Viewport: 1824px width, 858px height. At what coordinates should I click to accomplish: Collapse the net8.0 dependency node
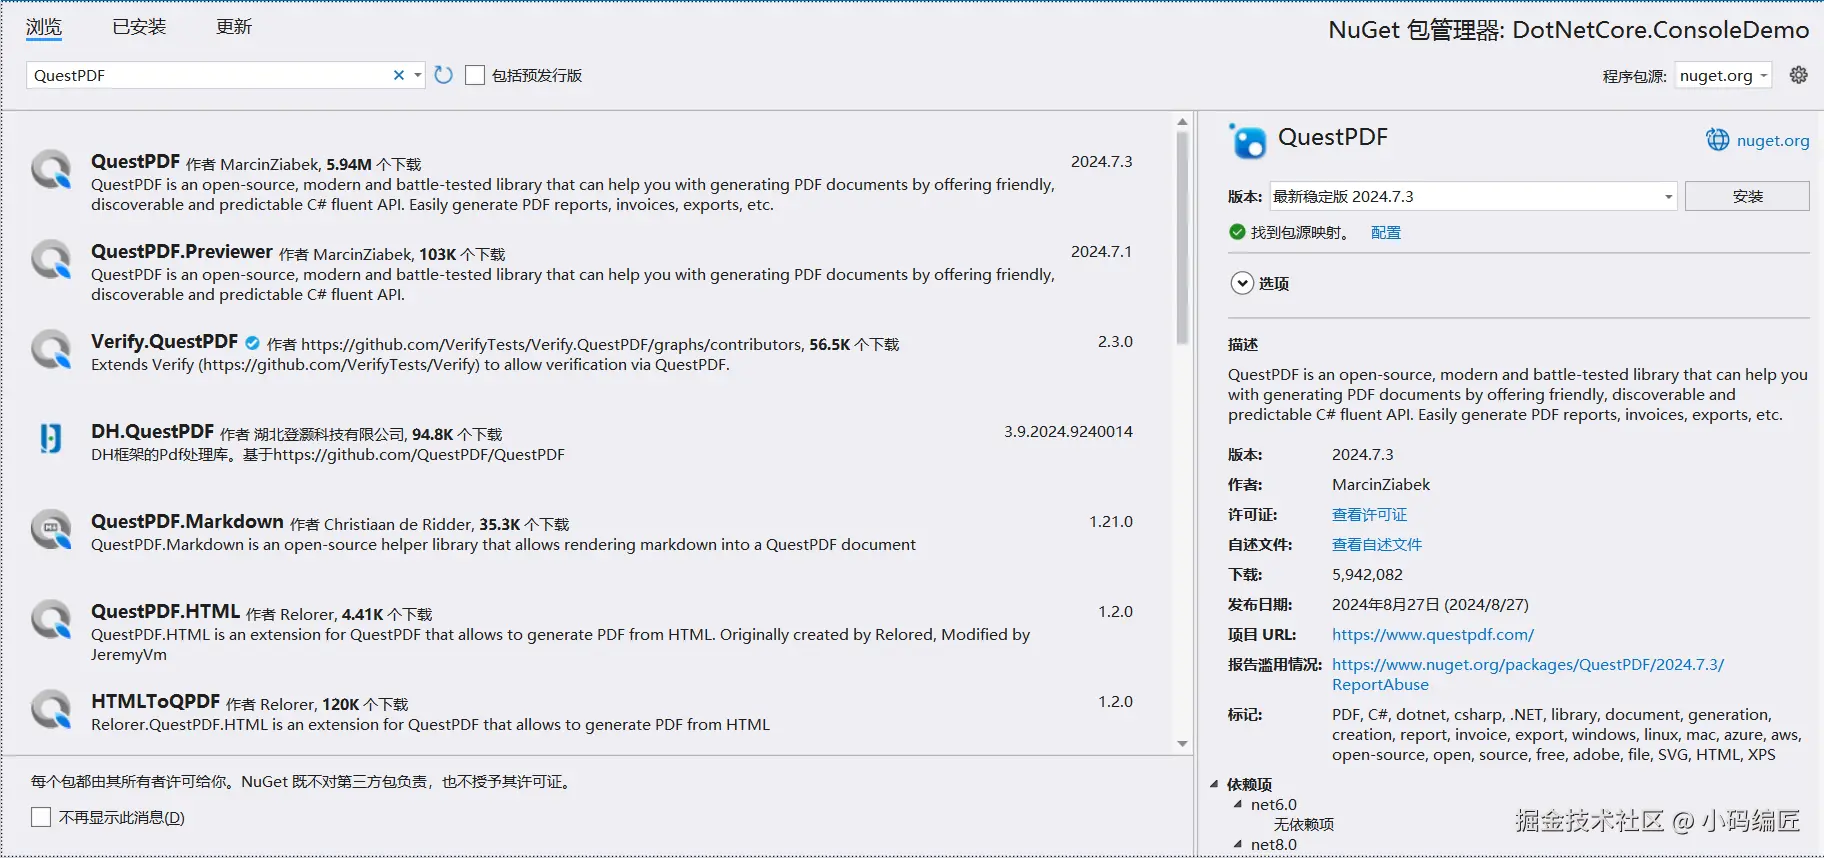pos(1238,844)
